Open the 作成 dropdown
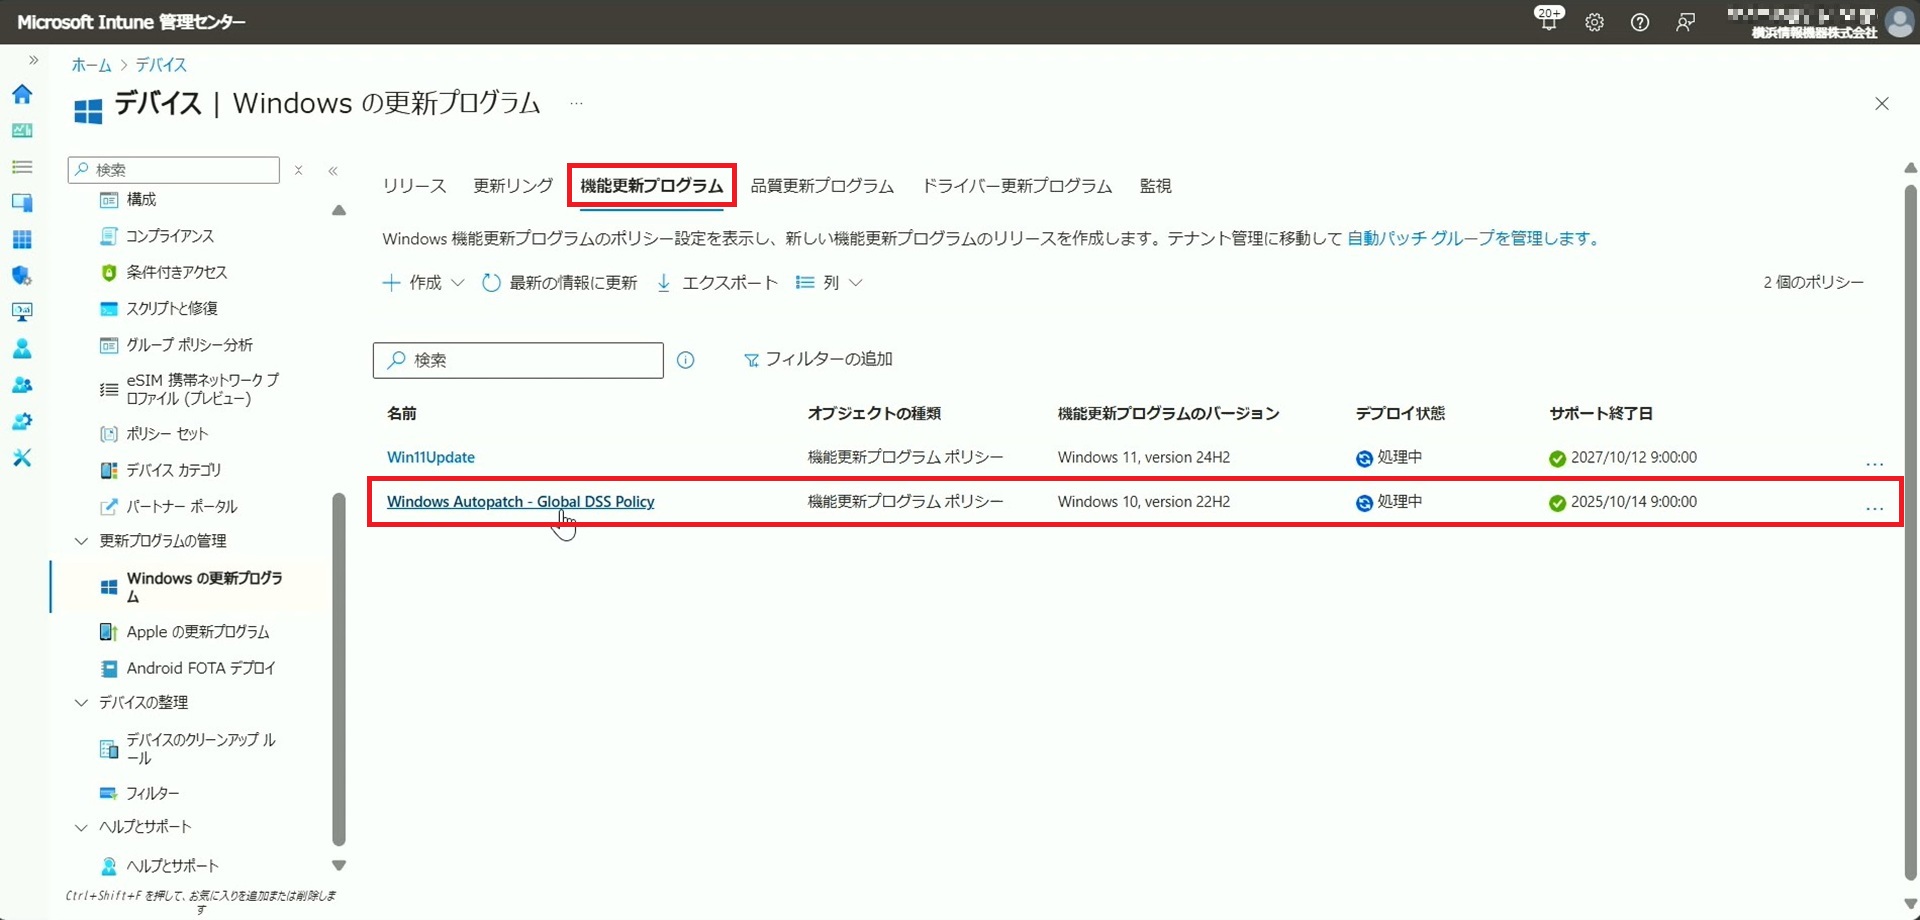 point(424,283)
